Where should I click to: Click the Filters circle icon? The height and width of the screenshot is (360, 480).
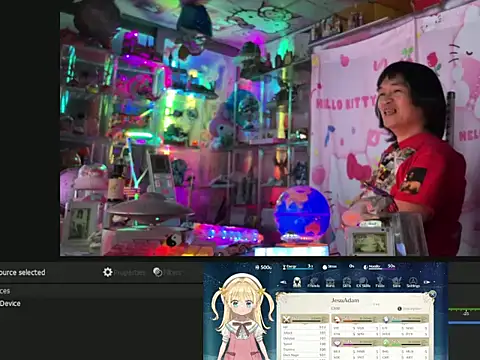pos(157,272)
